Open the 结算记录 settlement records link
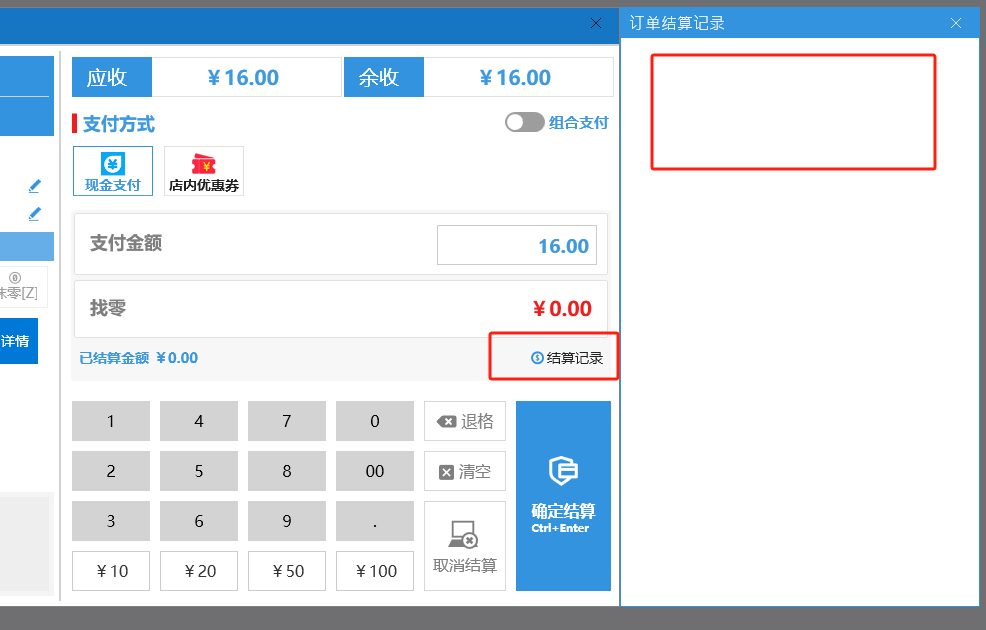Image resolution: width=986 pixels, height=630 pixels. click(x=567, y=358)
